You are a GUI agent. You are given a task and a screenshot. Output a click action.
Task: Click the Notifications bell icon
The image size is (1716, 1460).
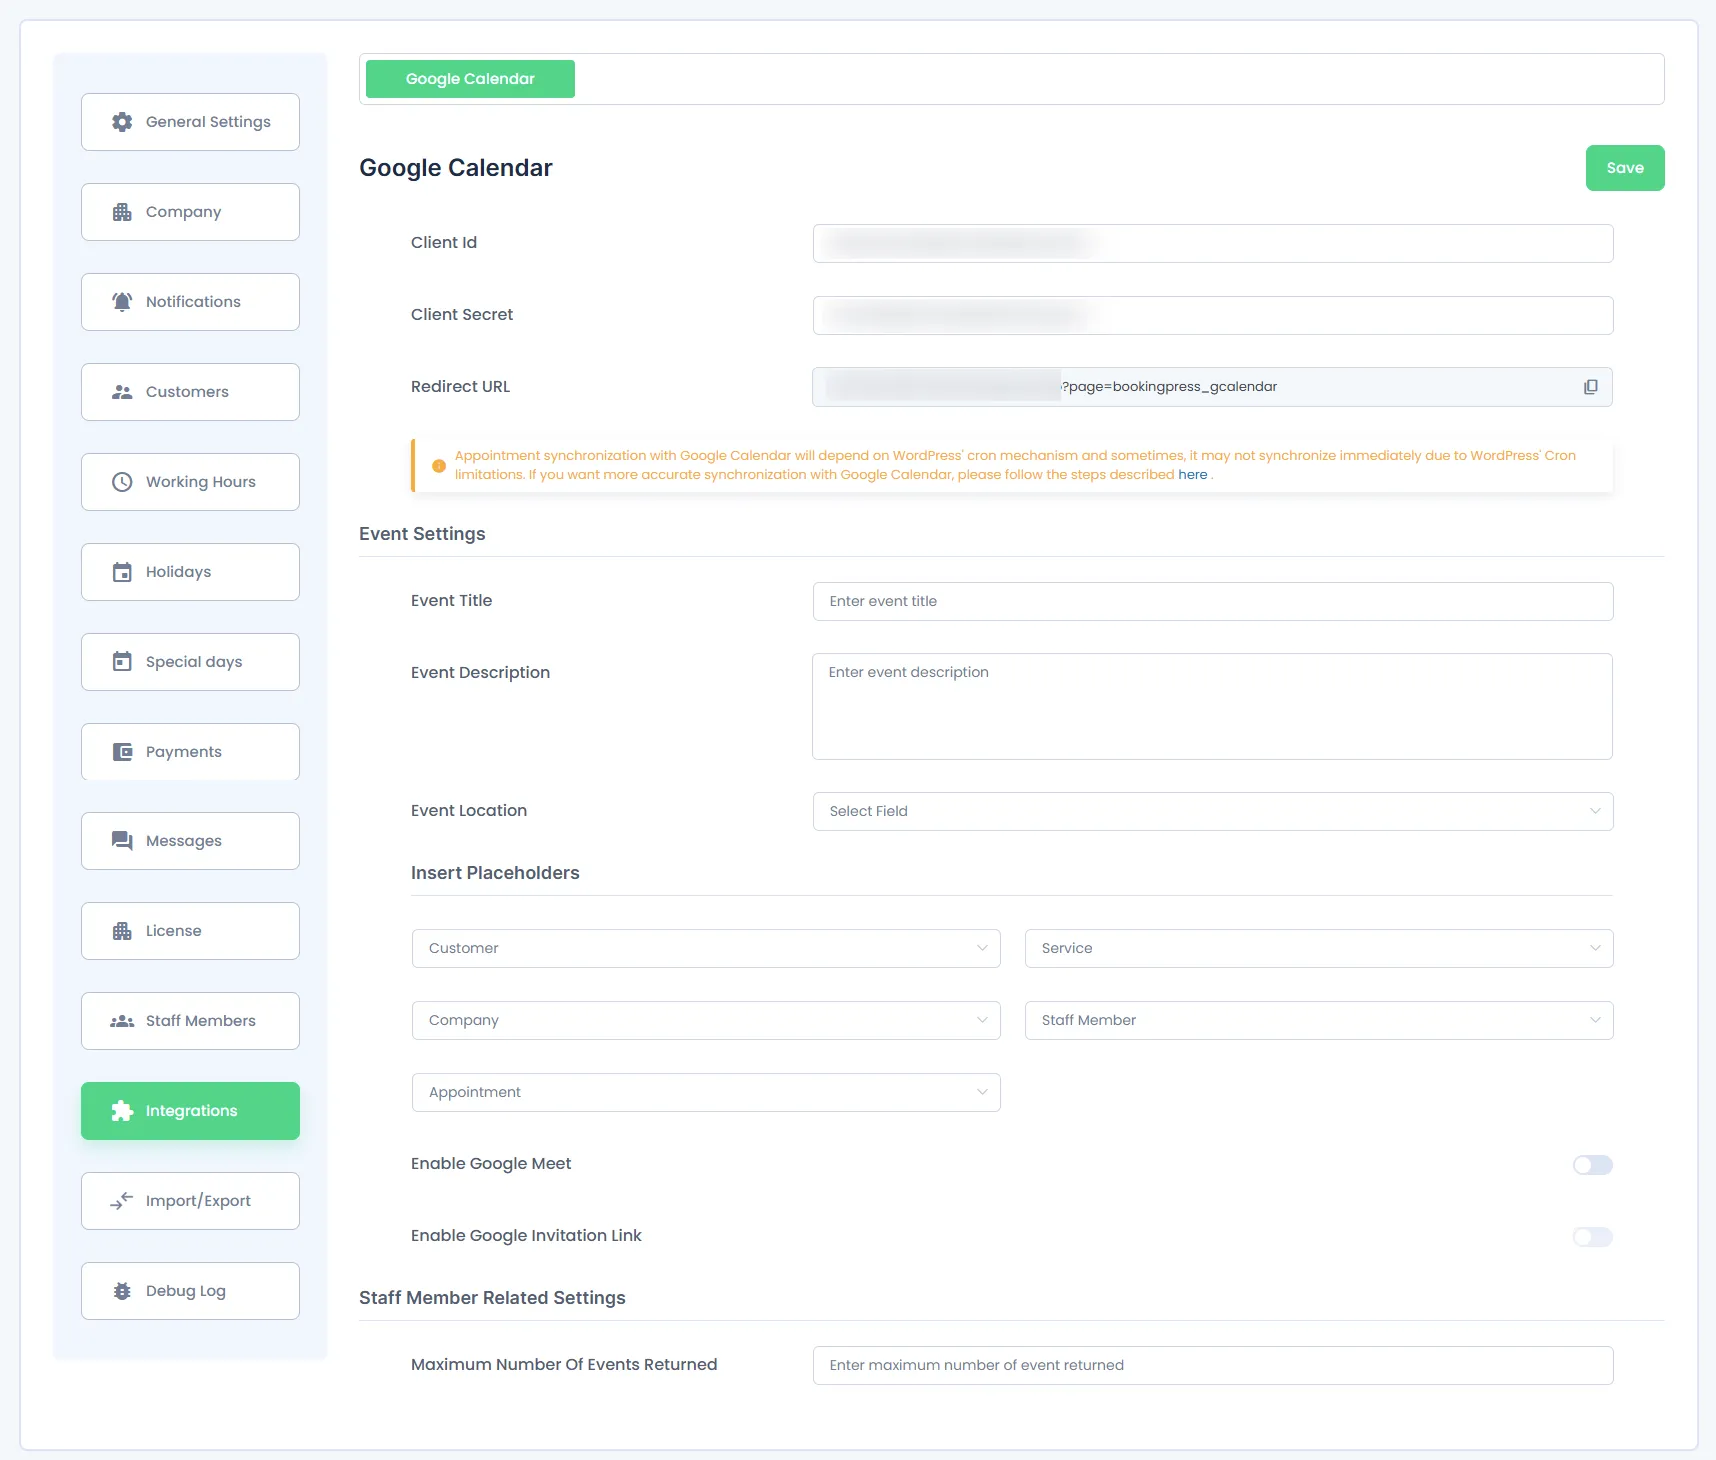click(x=122, y=302)
